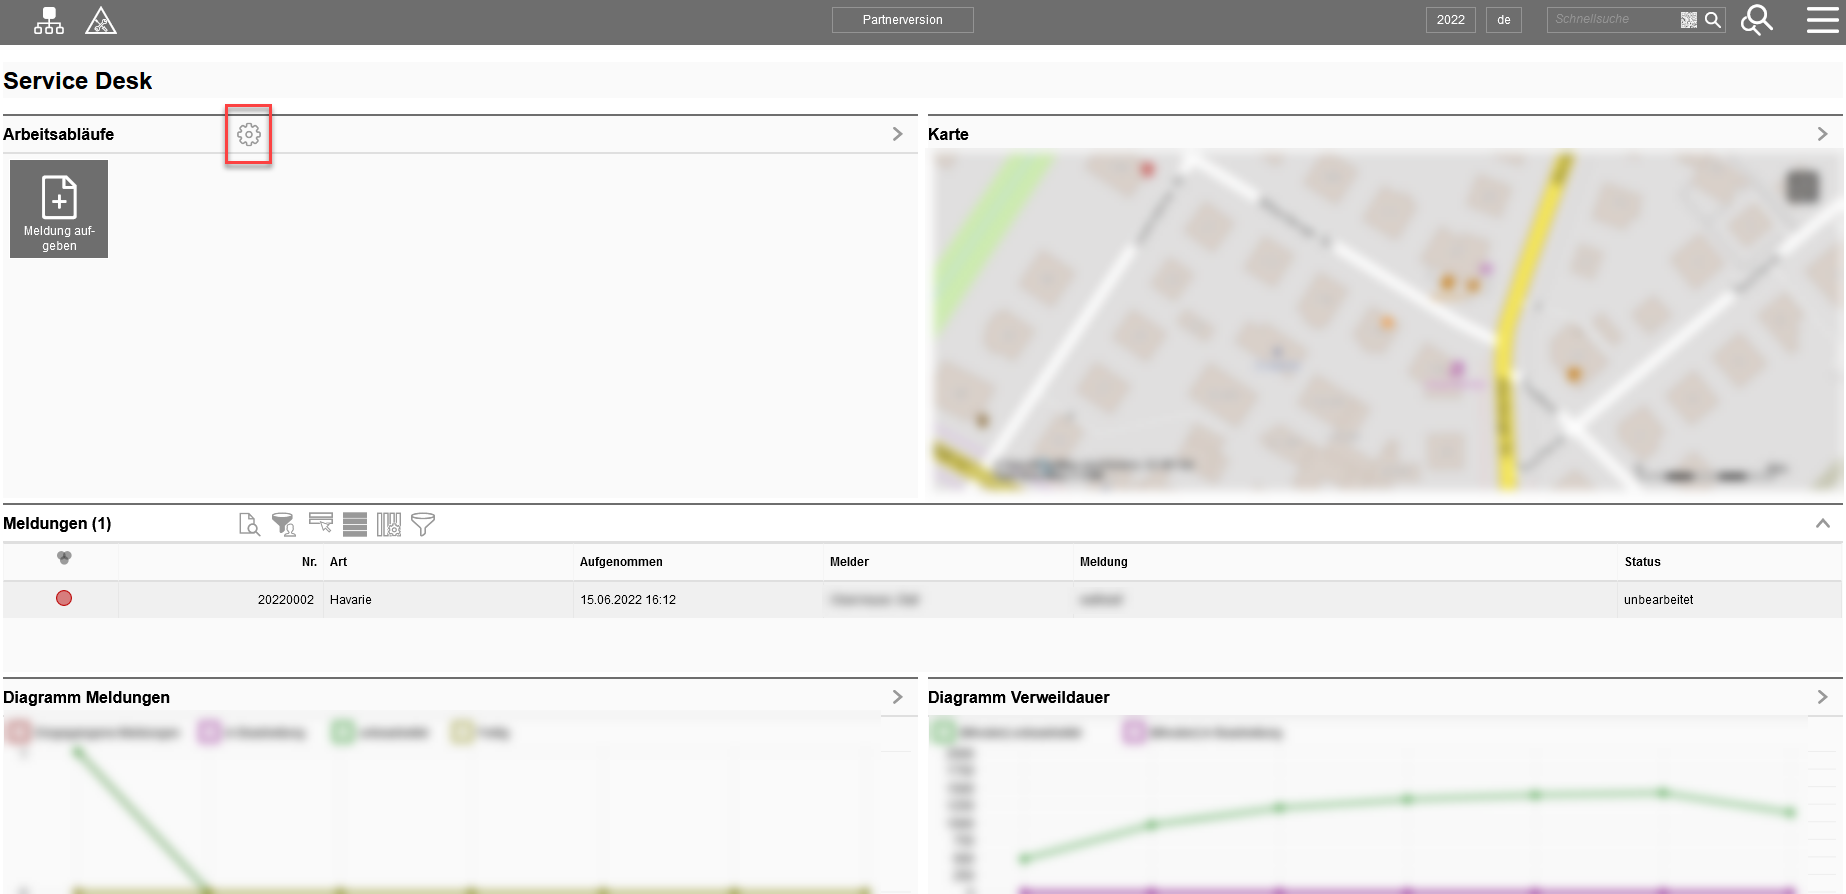The image size is (1846, 894).
Task: Click the triangle tools icon in header
Action: [100, 20]
